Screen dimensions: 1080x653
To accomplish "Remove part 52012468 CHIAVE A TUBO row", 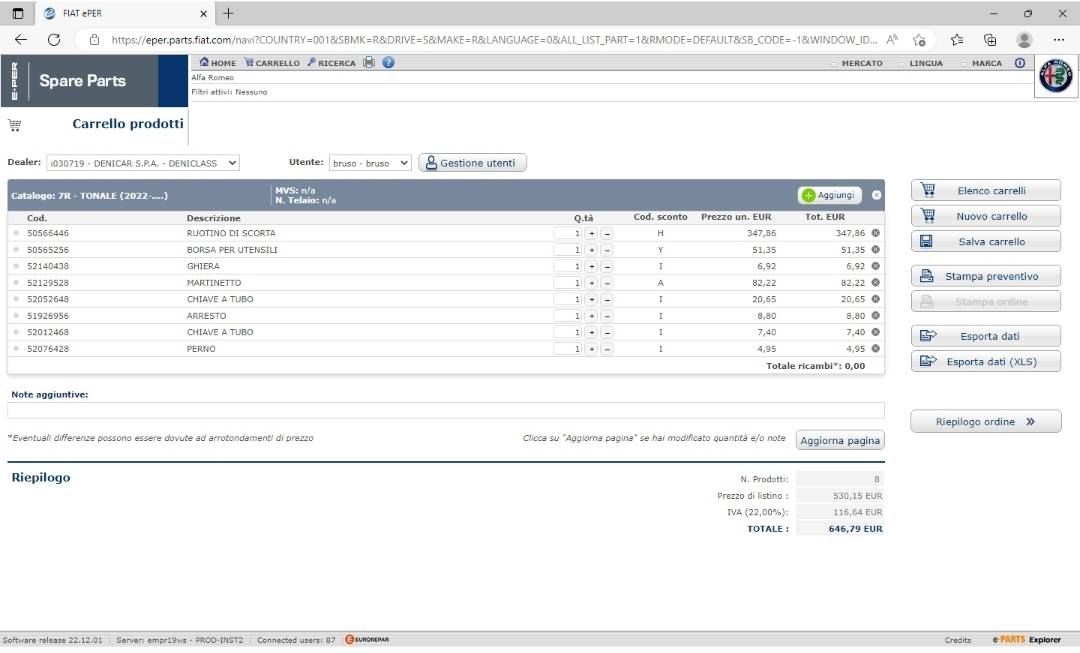I will [875, 332].
